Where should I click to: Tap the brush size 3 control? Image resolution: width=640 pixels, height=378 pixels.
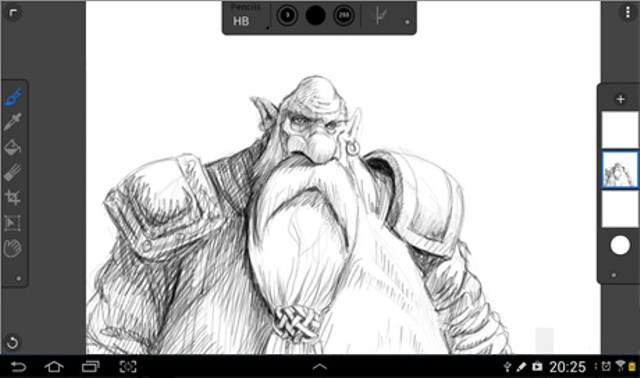click(x=287, y=16)
